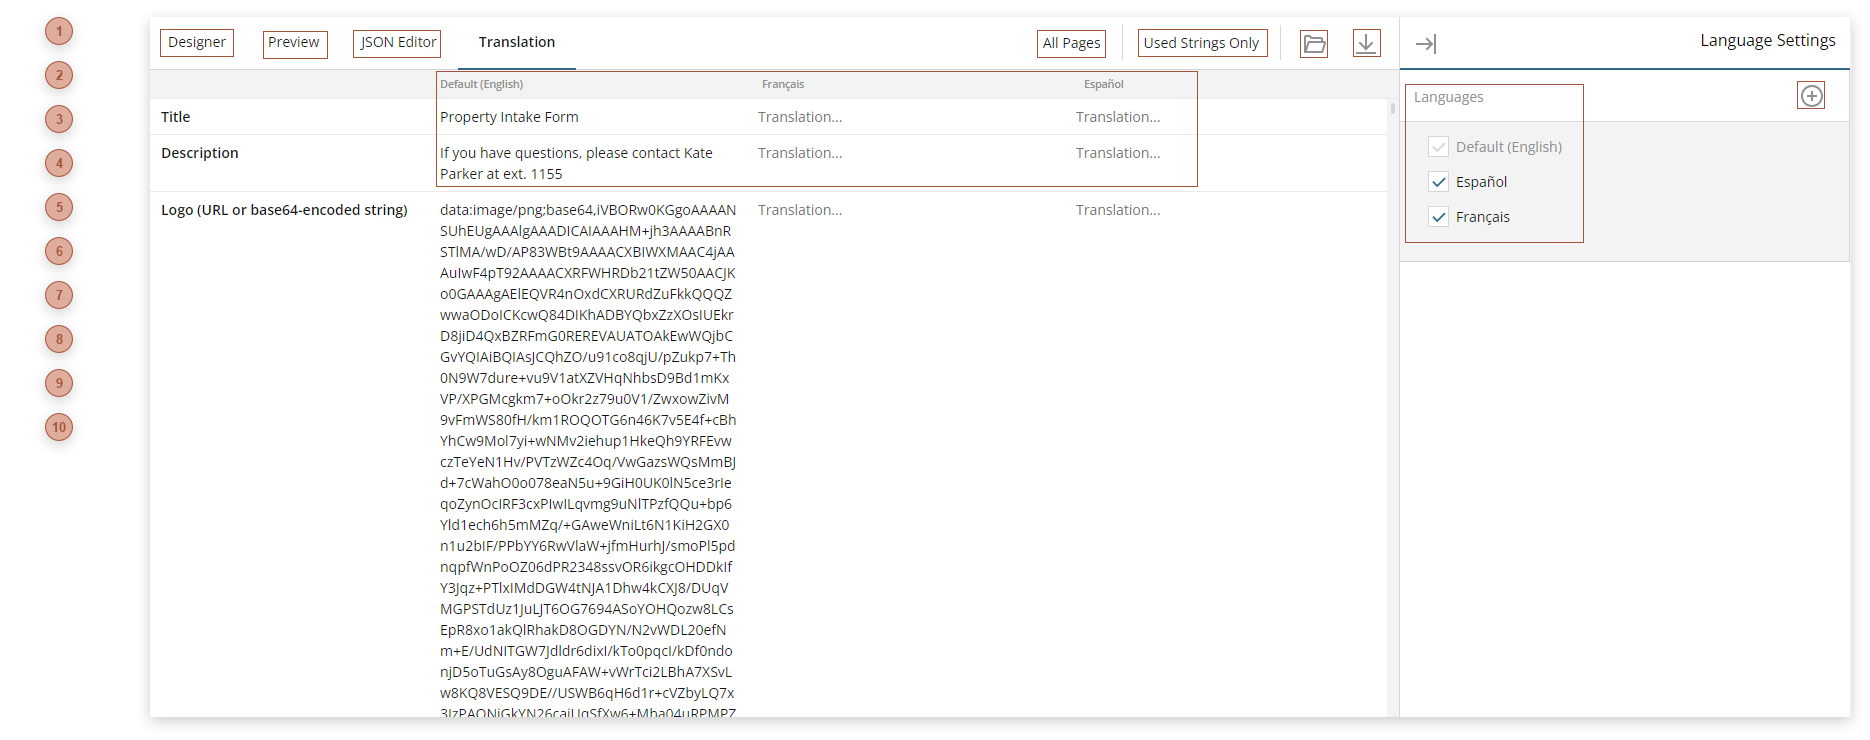Open the Preview tab
This screenshot has width=1870, height=740.
click(294, 43)
